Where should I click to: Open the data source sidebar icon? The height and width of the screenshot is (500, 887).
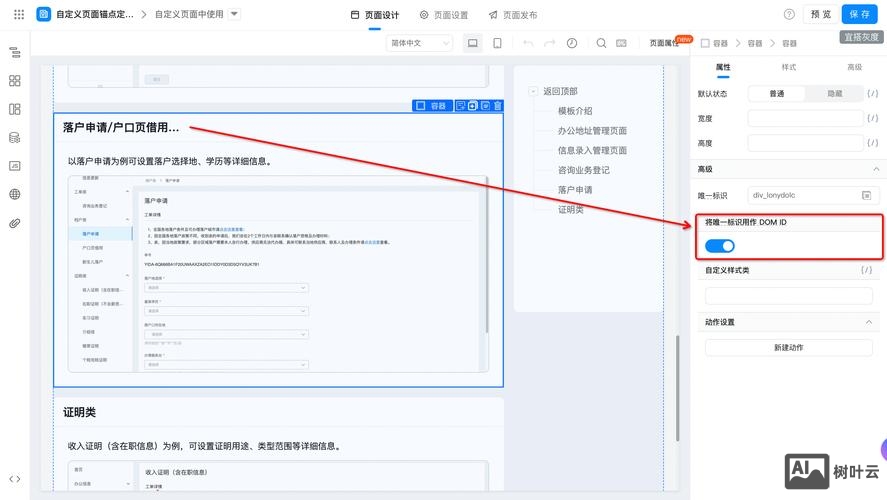coord(15,137)
